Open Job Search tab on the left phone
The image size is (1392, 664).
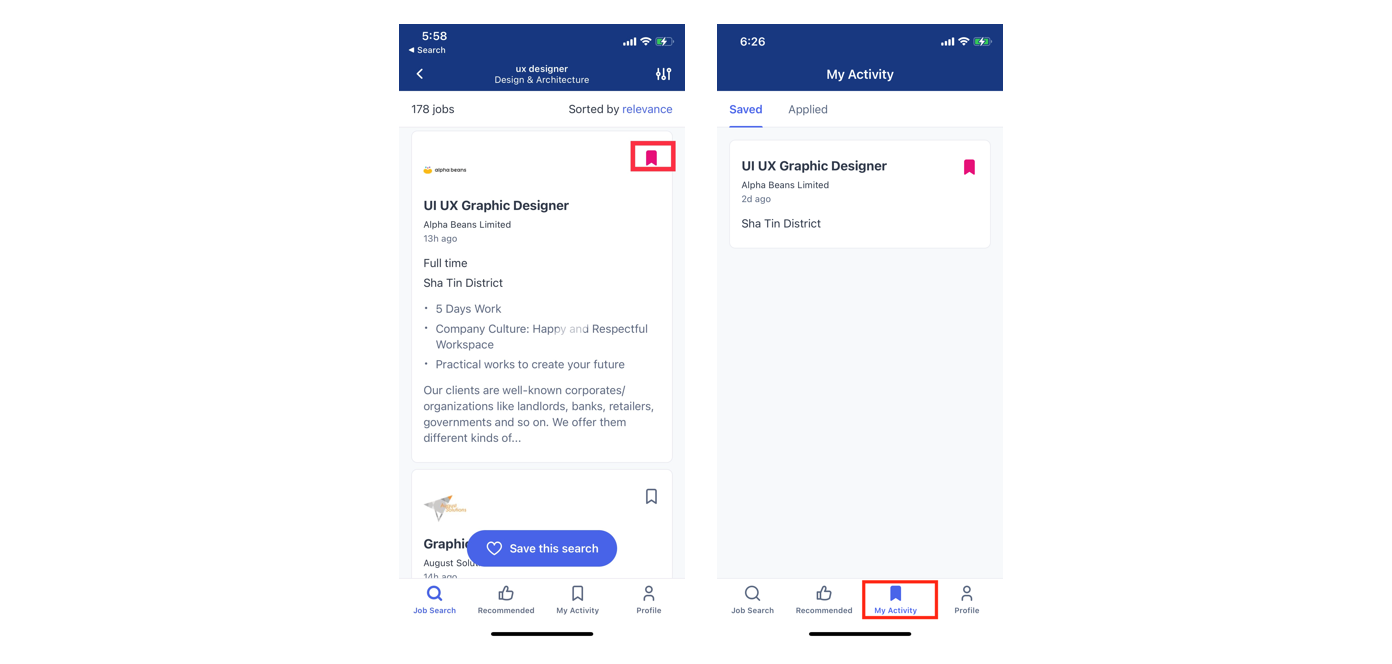tap(435, 600)
